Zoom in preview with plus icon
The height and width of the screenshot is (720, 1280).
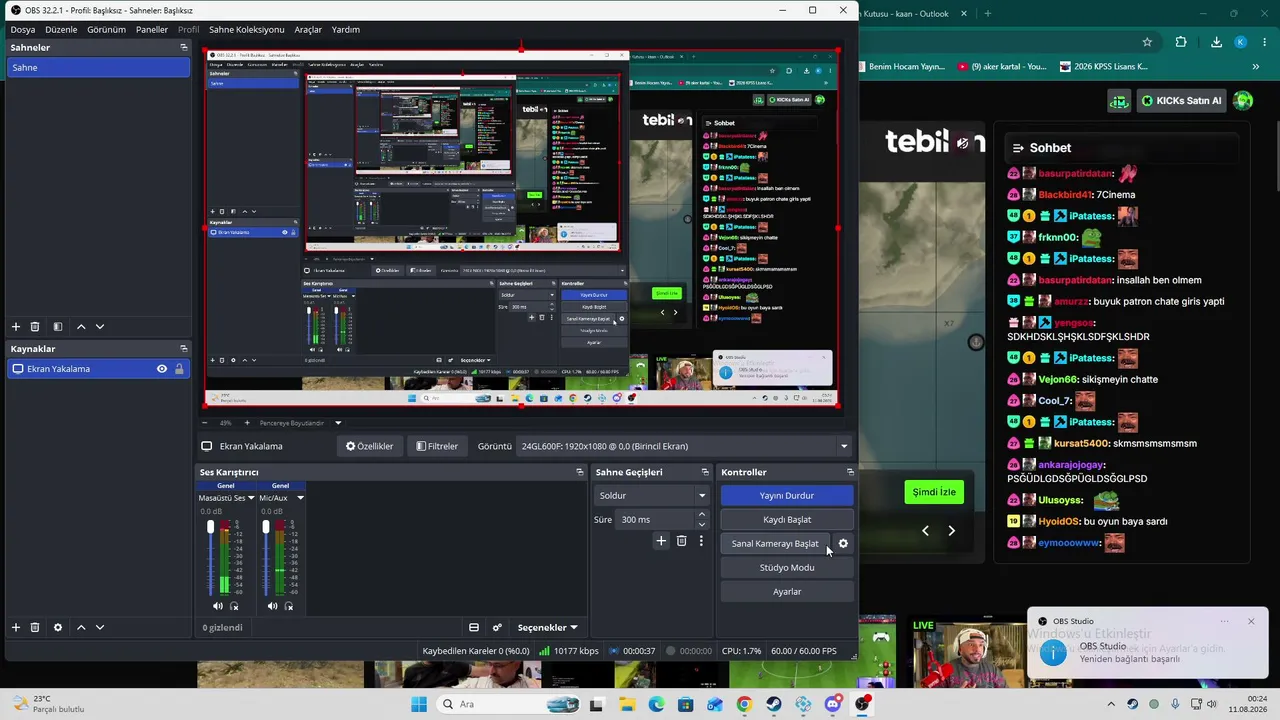tap(247, 423)
